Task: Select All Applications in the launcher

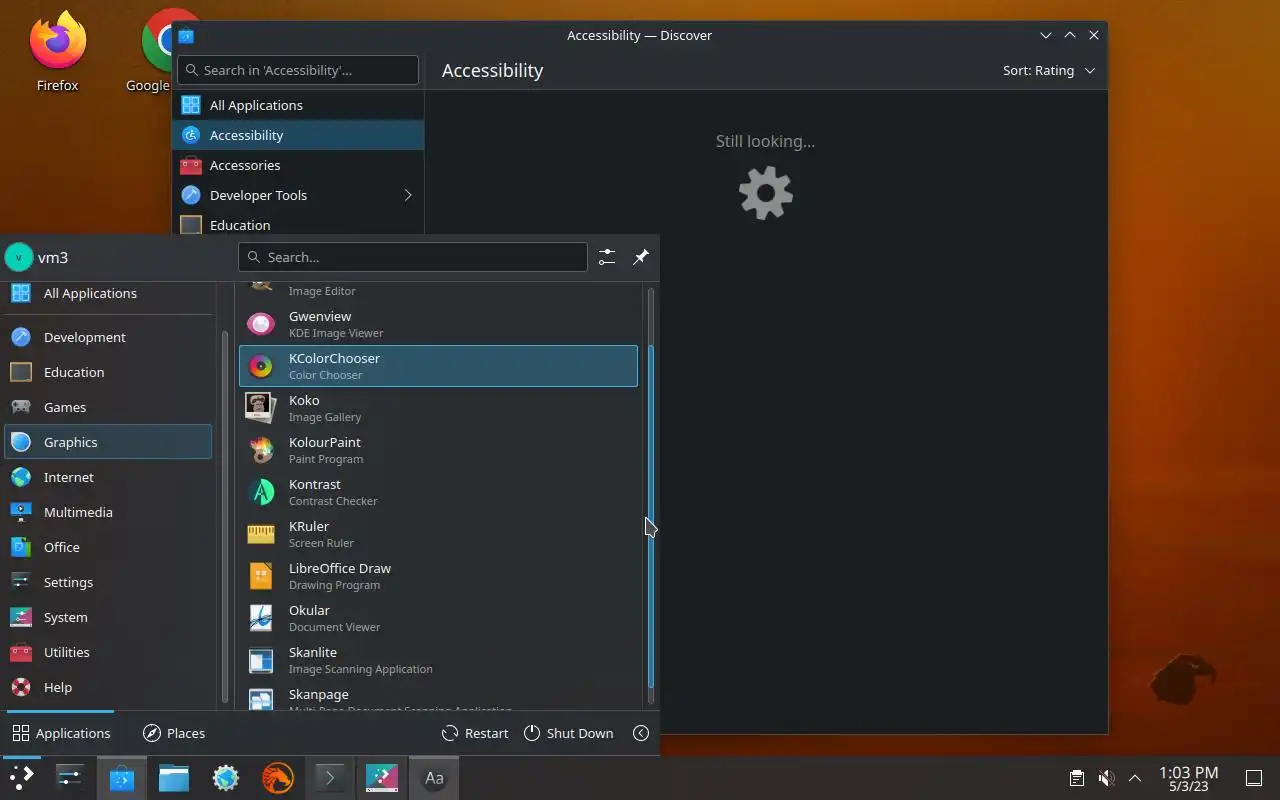Action: point(108,293)
